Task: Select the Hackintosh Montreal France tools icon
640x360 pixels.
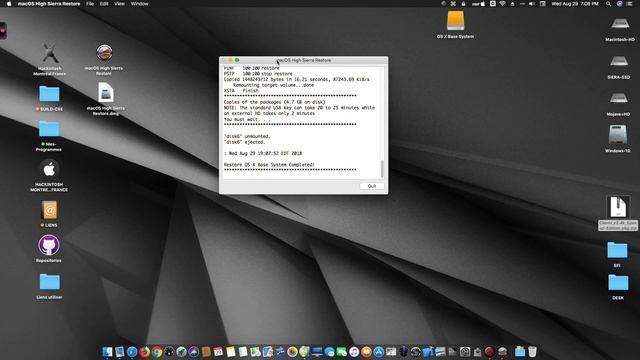Action: tap(50, 53)
